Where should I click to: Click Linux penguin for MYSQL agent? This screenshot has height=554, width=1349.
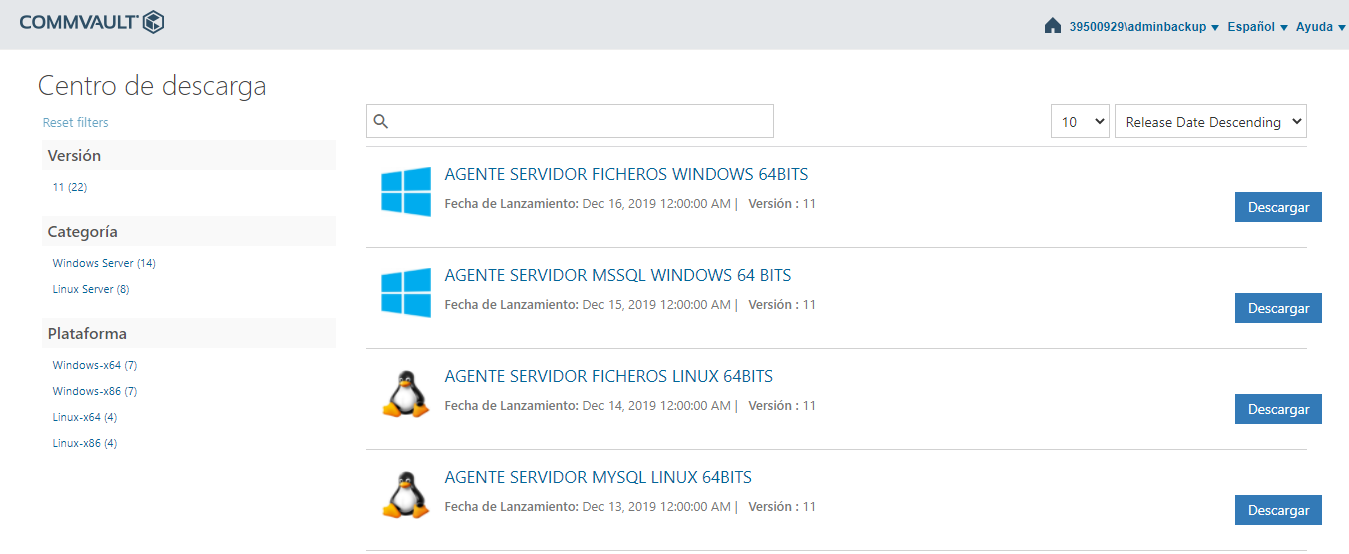406,494
